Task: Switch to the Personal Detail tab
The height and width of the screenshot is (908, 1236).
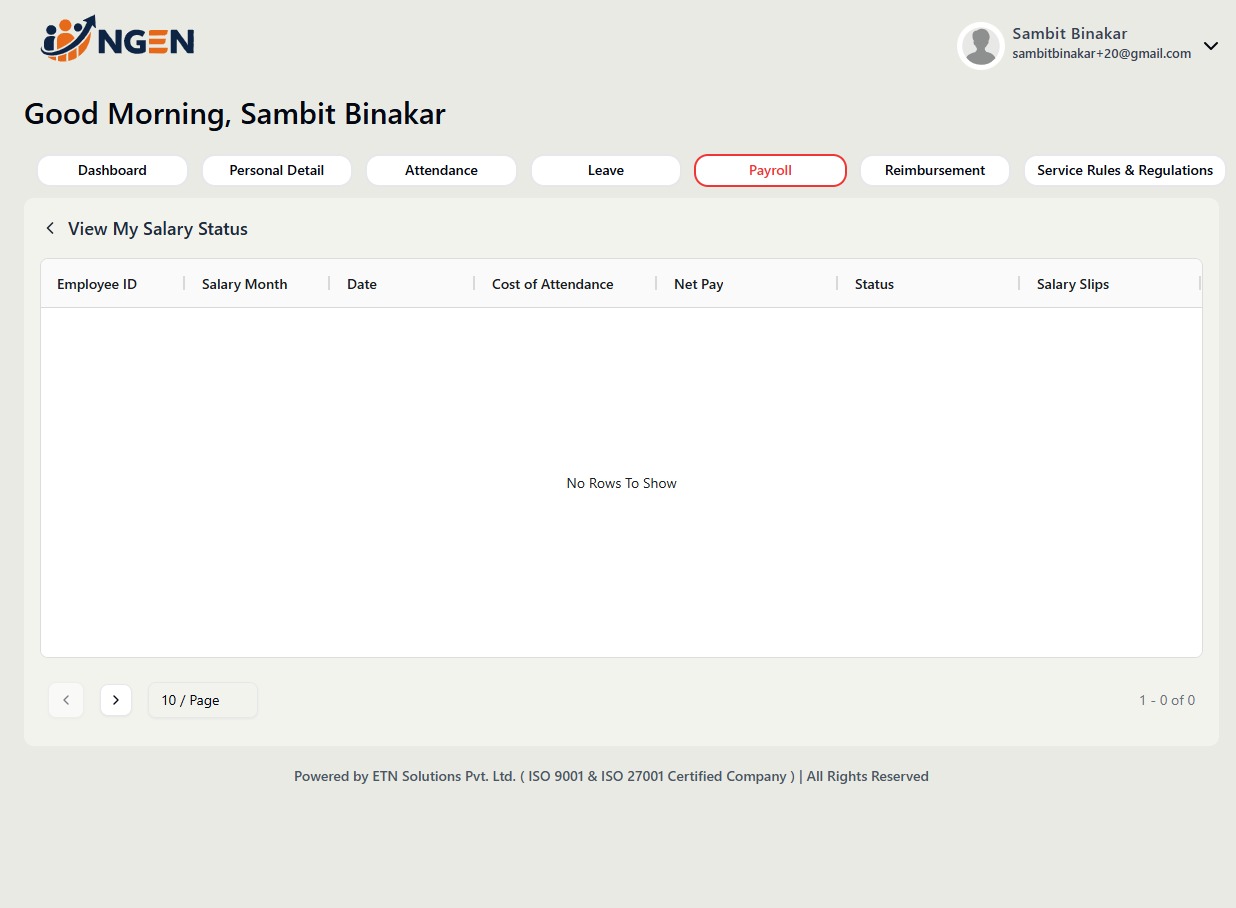Action: tap(277, 170)
